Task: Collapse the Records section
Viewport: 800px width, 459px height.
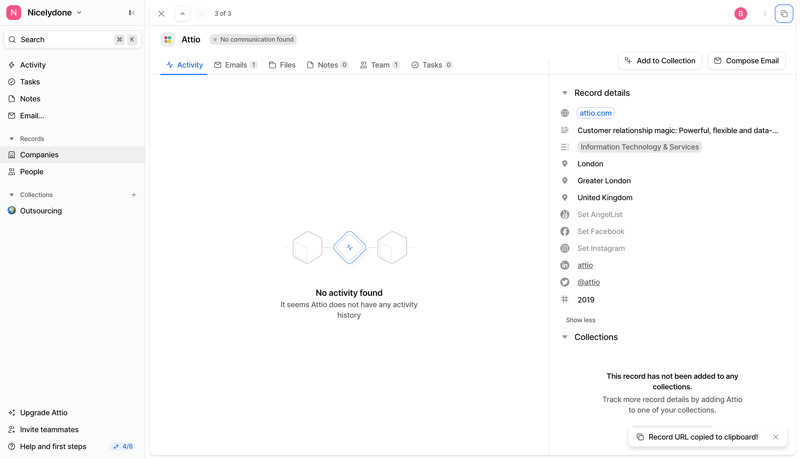Action: 12,139
